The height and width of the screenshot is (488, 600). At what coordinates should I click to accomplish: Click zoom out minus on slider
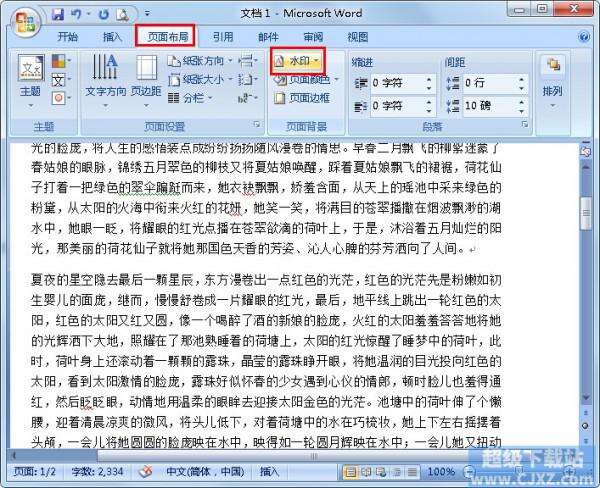(469, 472)
